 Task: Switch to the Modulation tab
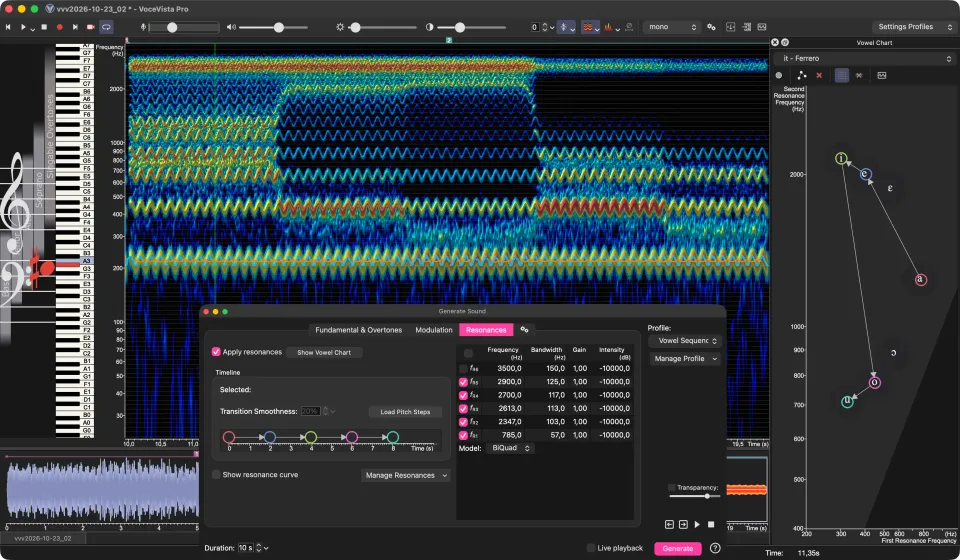pos(433,330)
